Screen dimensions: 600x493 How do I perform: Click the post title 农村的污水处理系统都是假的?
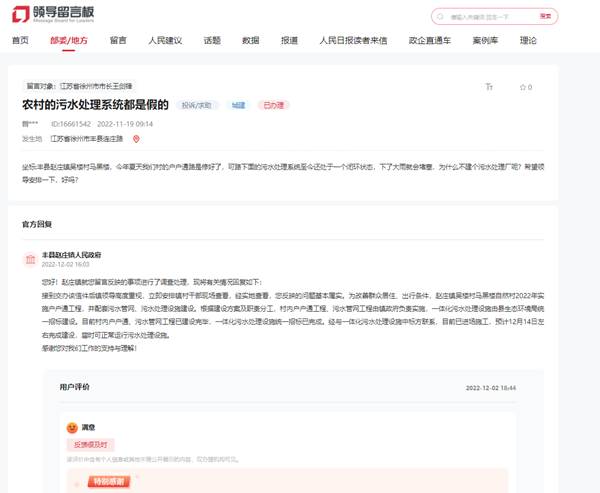(95, 104)
